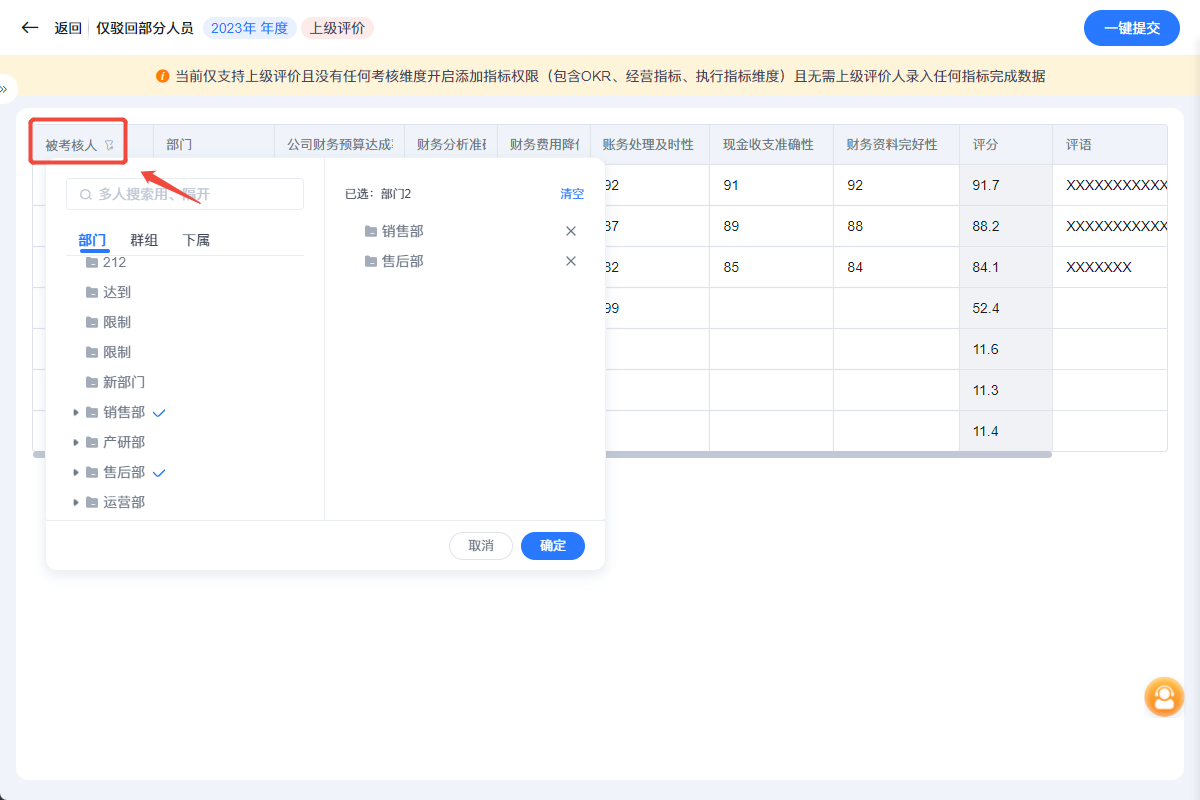Remove 售后部 from selected list
Screen dimensions: 1200x800
[x=571, y=261]
